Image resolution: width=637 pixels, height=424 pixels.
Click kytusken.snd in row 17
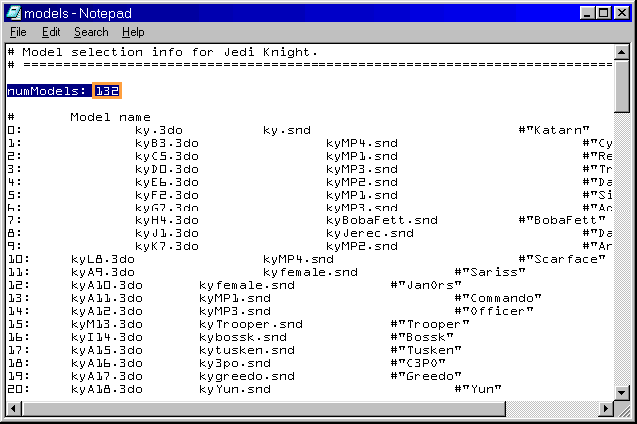[x=247, y=350]
